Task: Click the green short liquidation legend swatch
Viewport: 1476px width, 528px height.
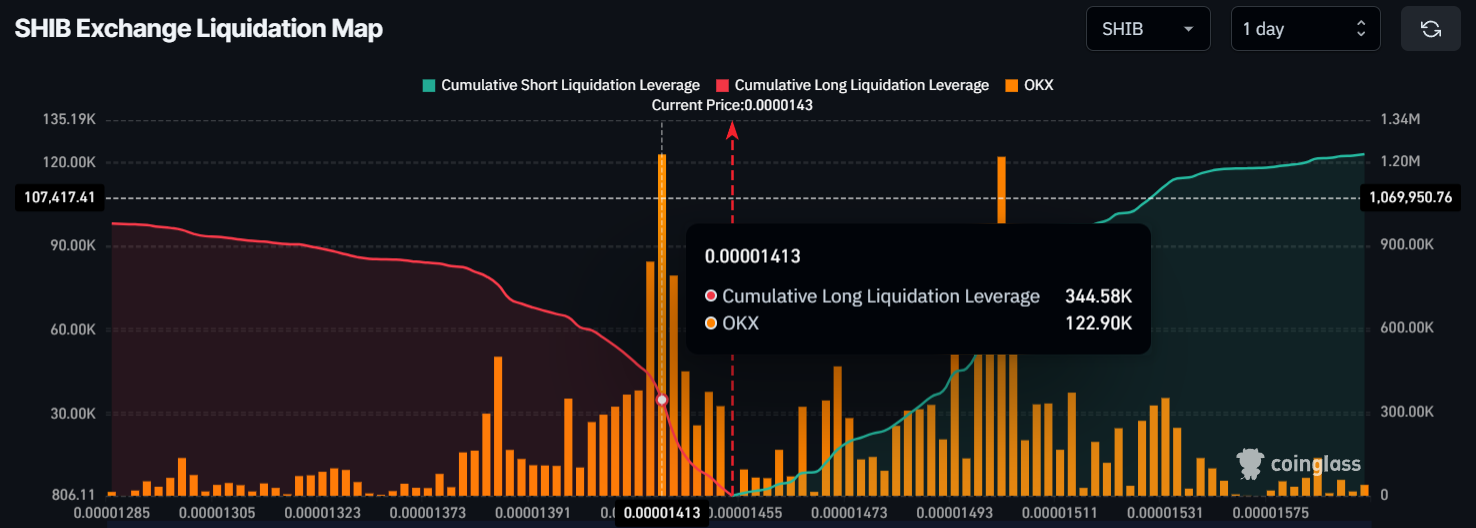Action: 429,86
